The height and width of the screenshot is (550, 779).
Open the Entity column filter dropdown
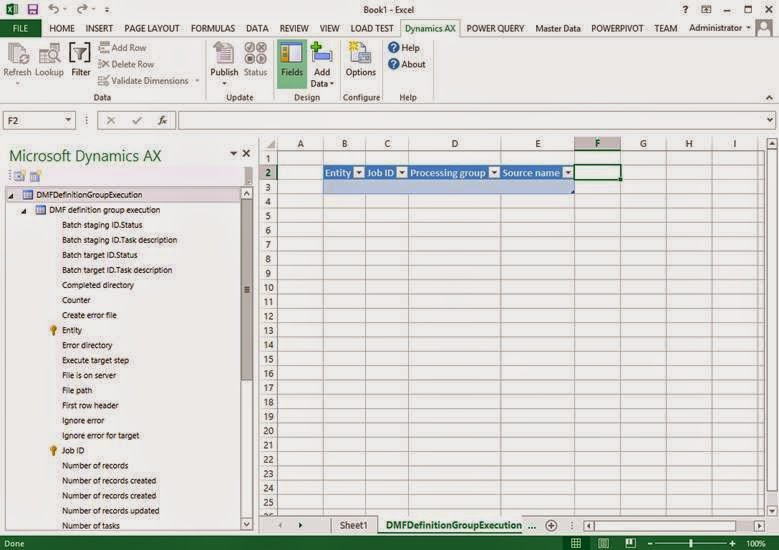pos(359,172)
